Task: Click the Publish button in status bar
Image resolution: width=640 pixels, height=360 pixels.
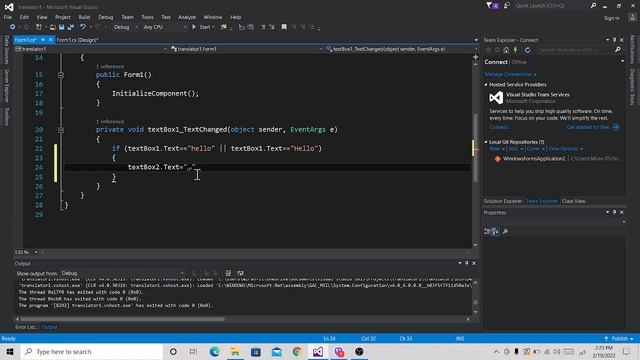Action: (x=619, y=339)
